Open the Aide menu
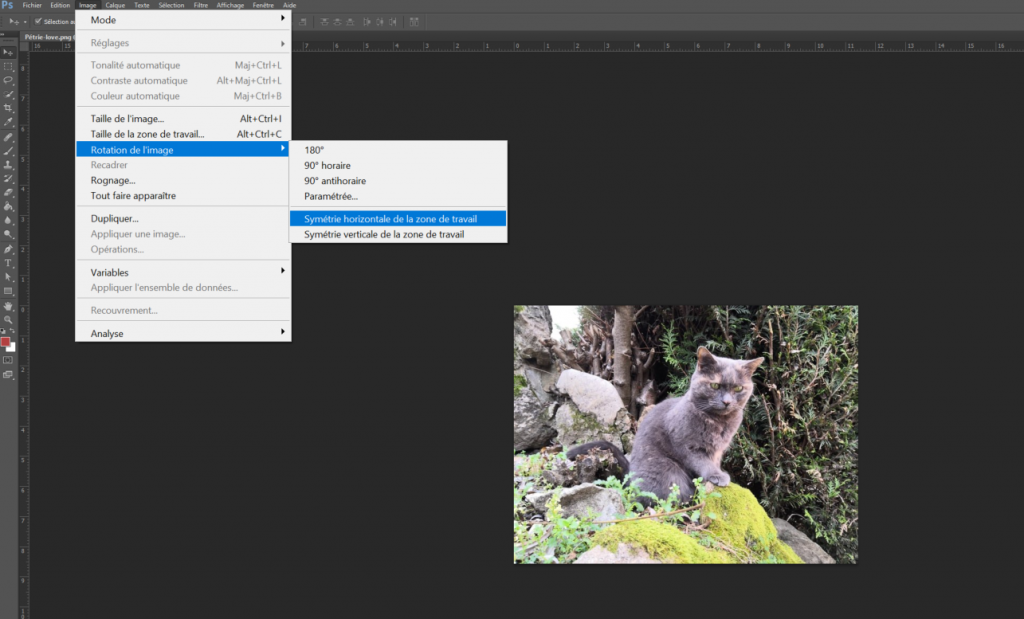The width and height of the screenshot is (1024, 619). point(289,5)
